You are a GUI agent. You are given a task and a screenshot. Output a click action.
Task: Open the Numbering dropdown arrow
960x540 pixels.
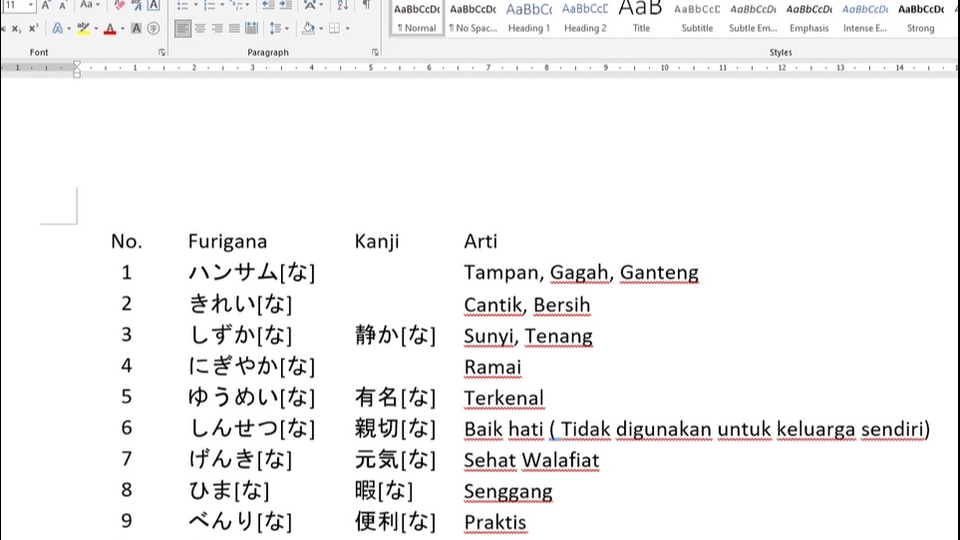pyautogui.click(x=222, y=5)
